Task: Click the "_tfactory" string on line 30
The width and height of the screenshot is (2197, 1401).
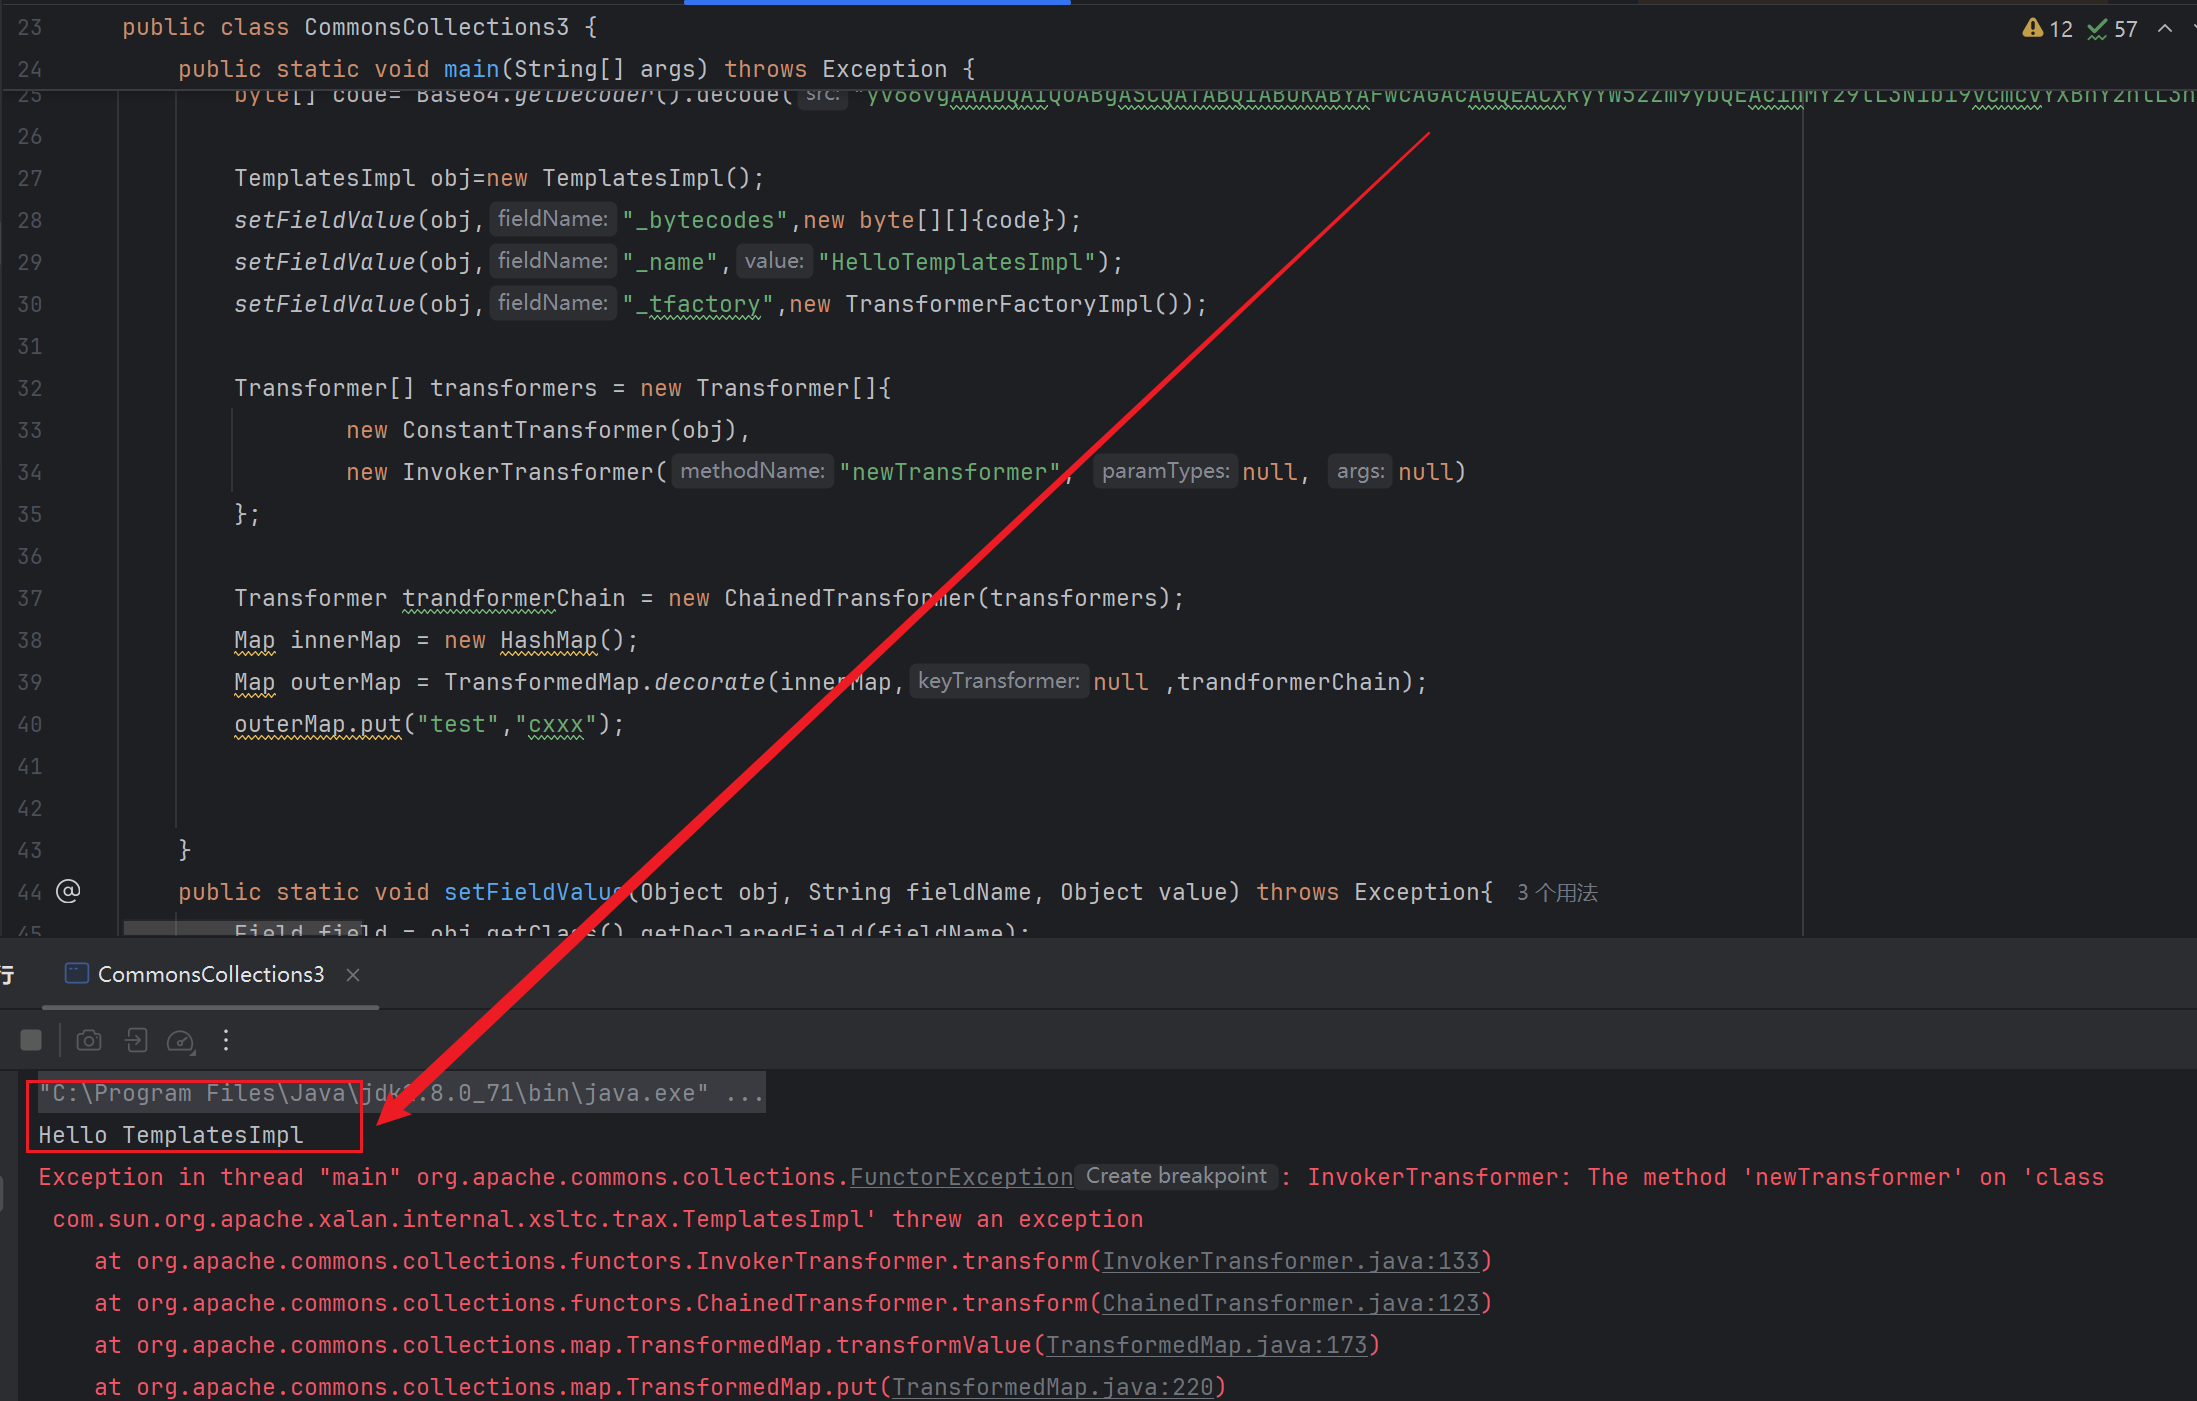Action: (x=698, y=304)
